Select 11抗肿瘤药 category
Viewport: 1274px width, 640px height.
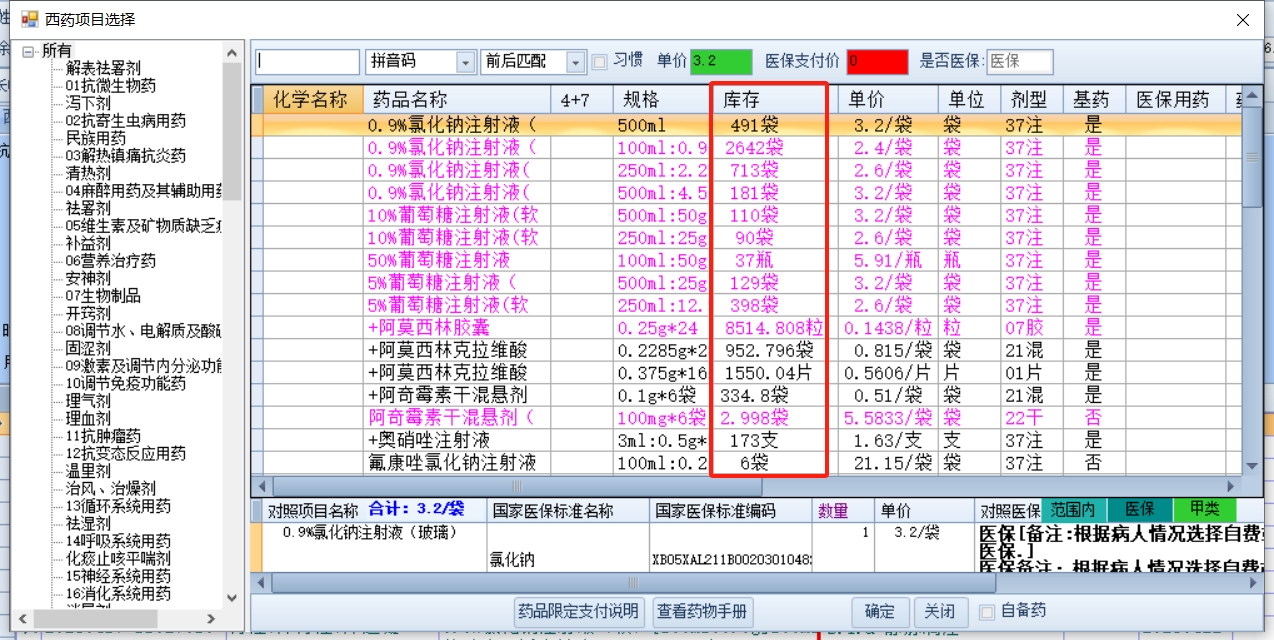103,436
